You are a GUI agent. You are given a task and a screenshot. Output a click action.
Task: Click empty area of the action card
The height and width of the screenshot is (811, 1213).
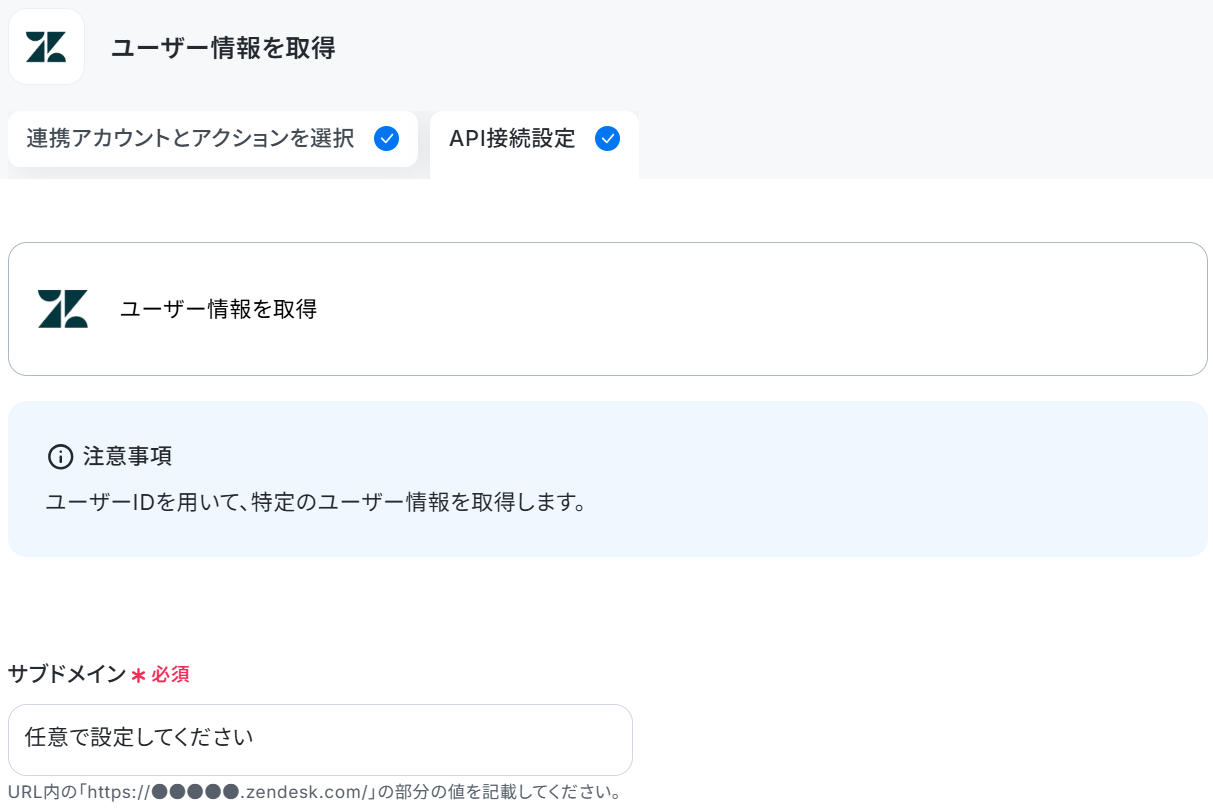tap(760, 309)
